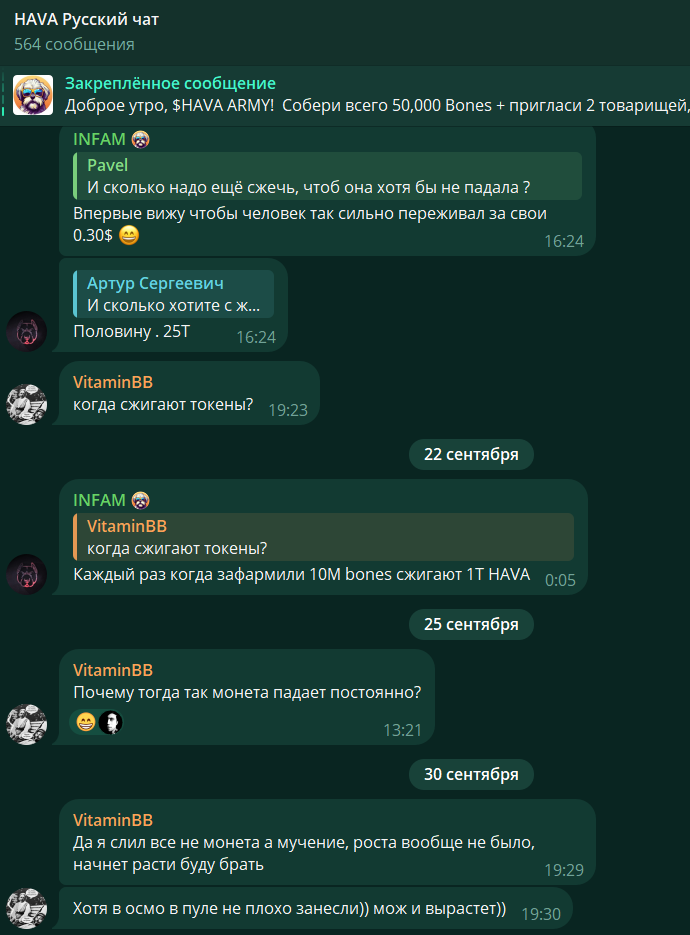Image resolution: width=690 pixels, height=935 pixels.
Task: Click the reactor's small avatar in reaction bubble
Action: pos(110,723)
